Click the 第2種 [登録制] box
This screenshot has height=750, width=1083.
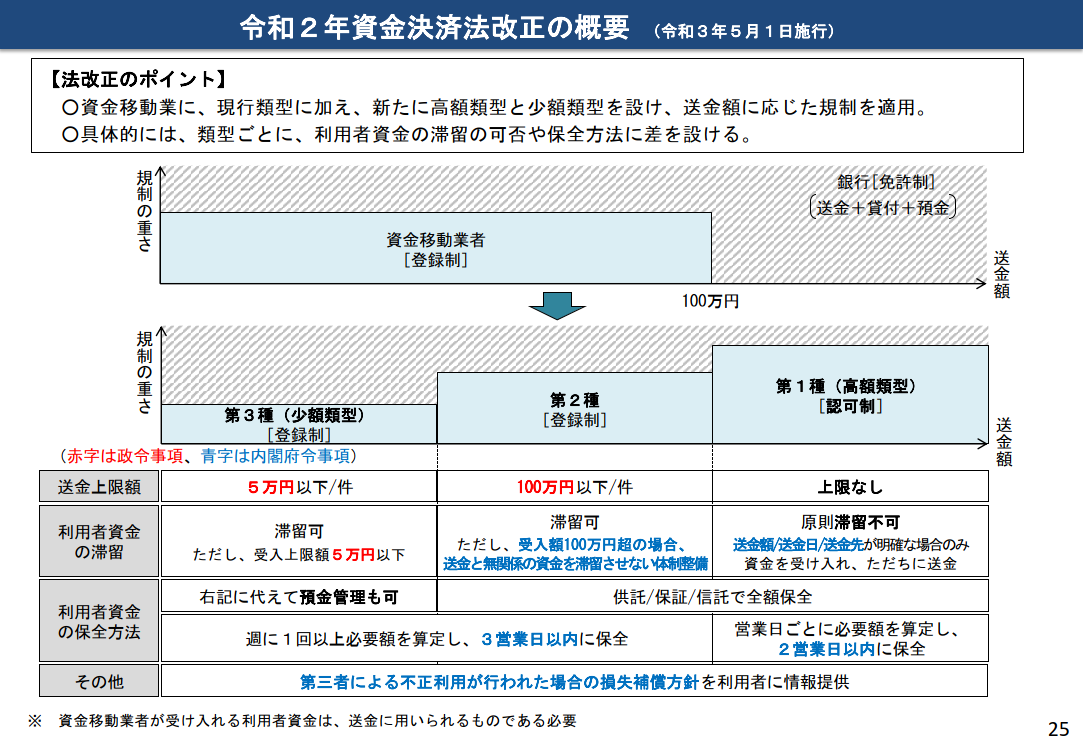(x=575, y=408)
